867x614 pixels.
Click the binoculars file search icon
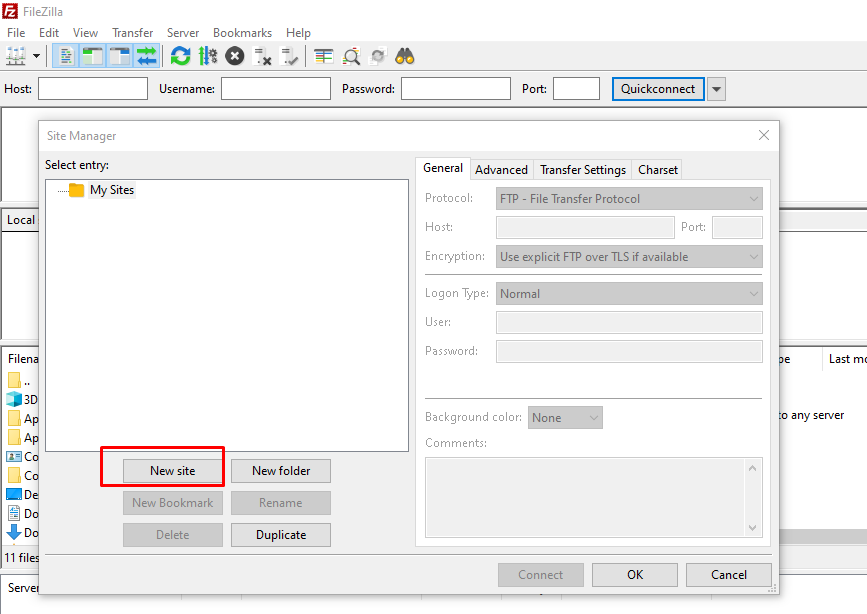click(405, 56)
